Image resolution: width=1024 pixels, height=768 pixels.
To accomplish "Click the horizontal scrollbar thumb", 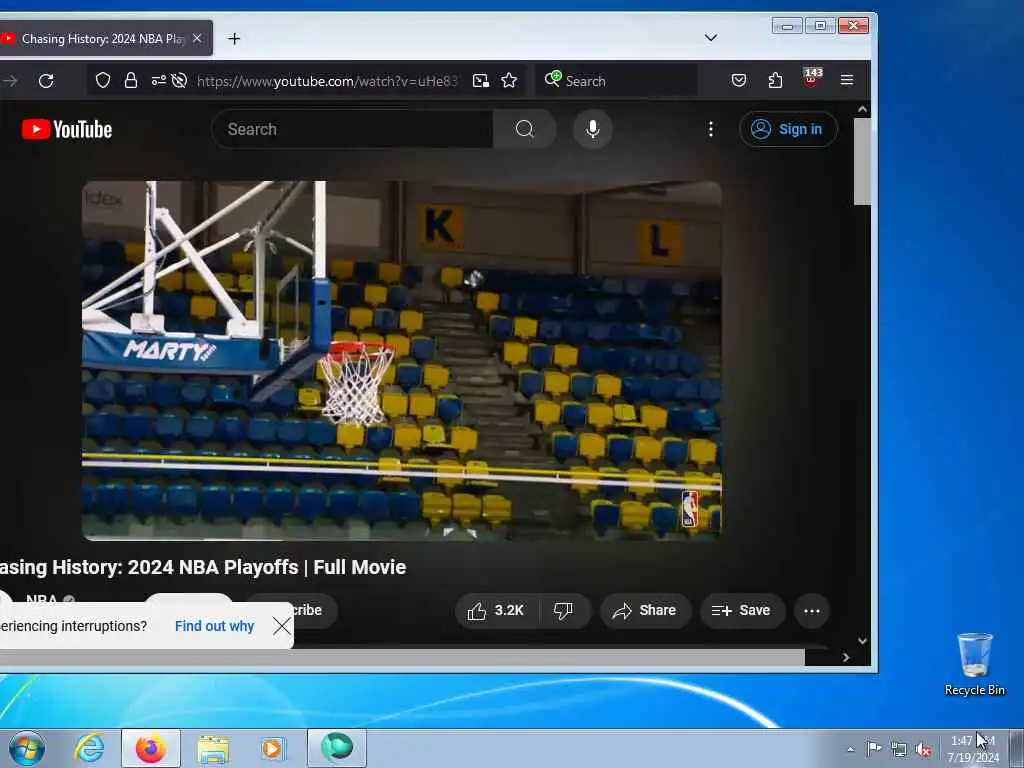I will pyautogui.click(x=402, y=658).
